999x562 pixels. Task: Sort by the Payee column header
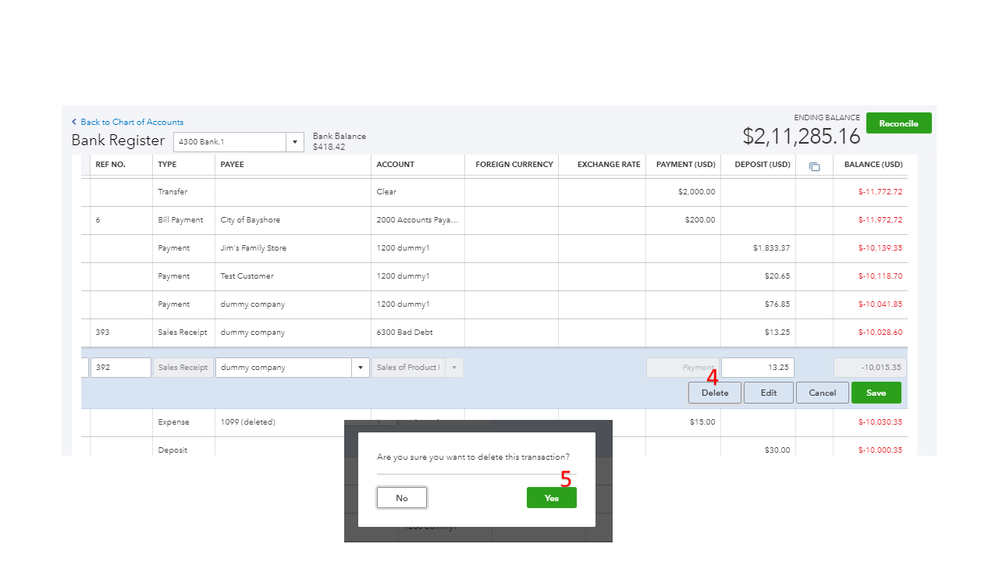point(233,164)
